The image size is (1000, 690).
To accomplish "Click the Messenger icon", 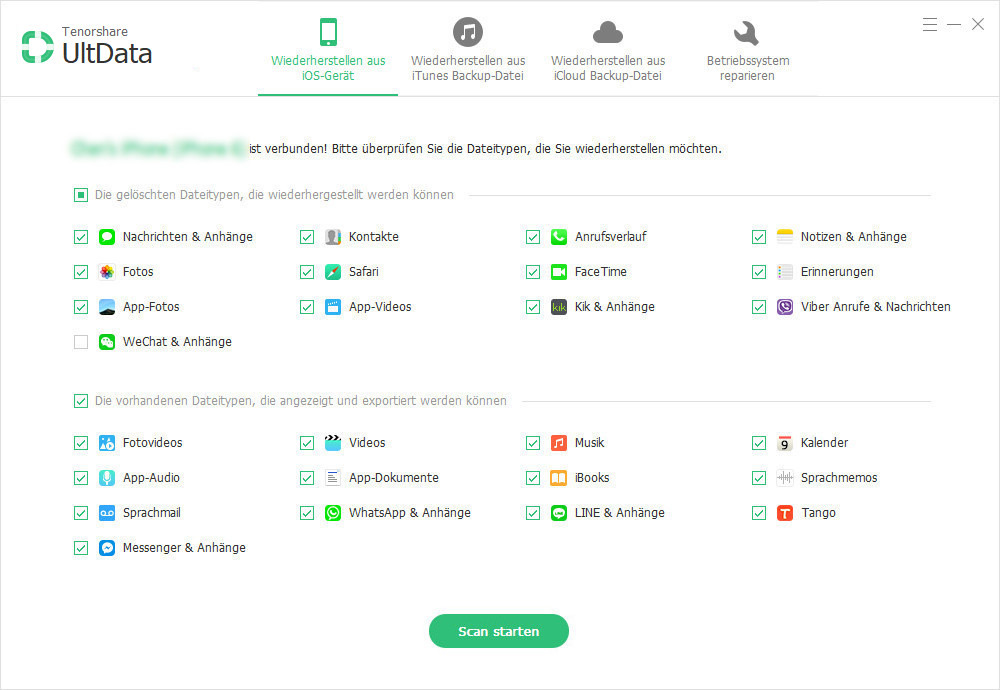I will pyautogui.click(x=107, y=548).
